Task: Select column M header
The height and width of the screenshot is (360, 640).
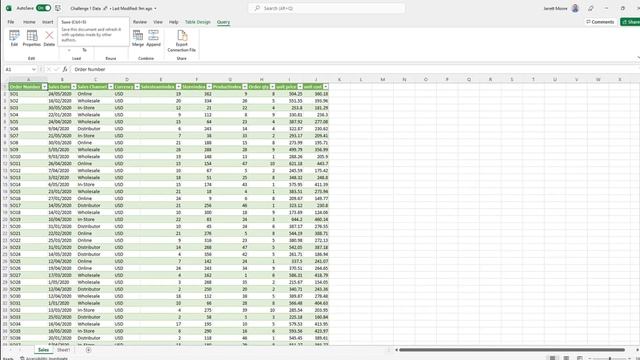Action: (383, 80)
